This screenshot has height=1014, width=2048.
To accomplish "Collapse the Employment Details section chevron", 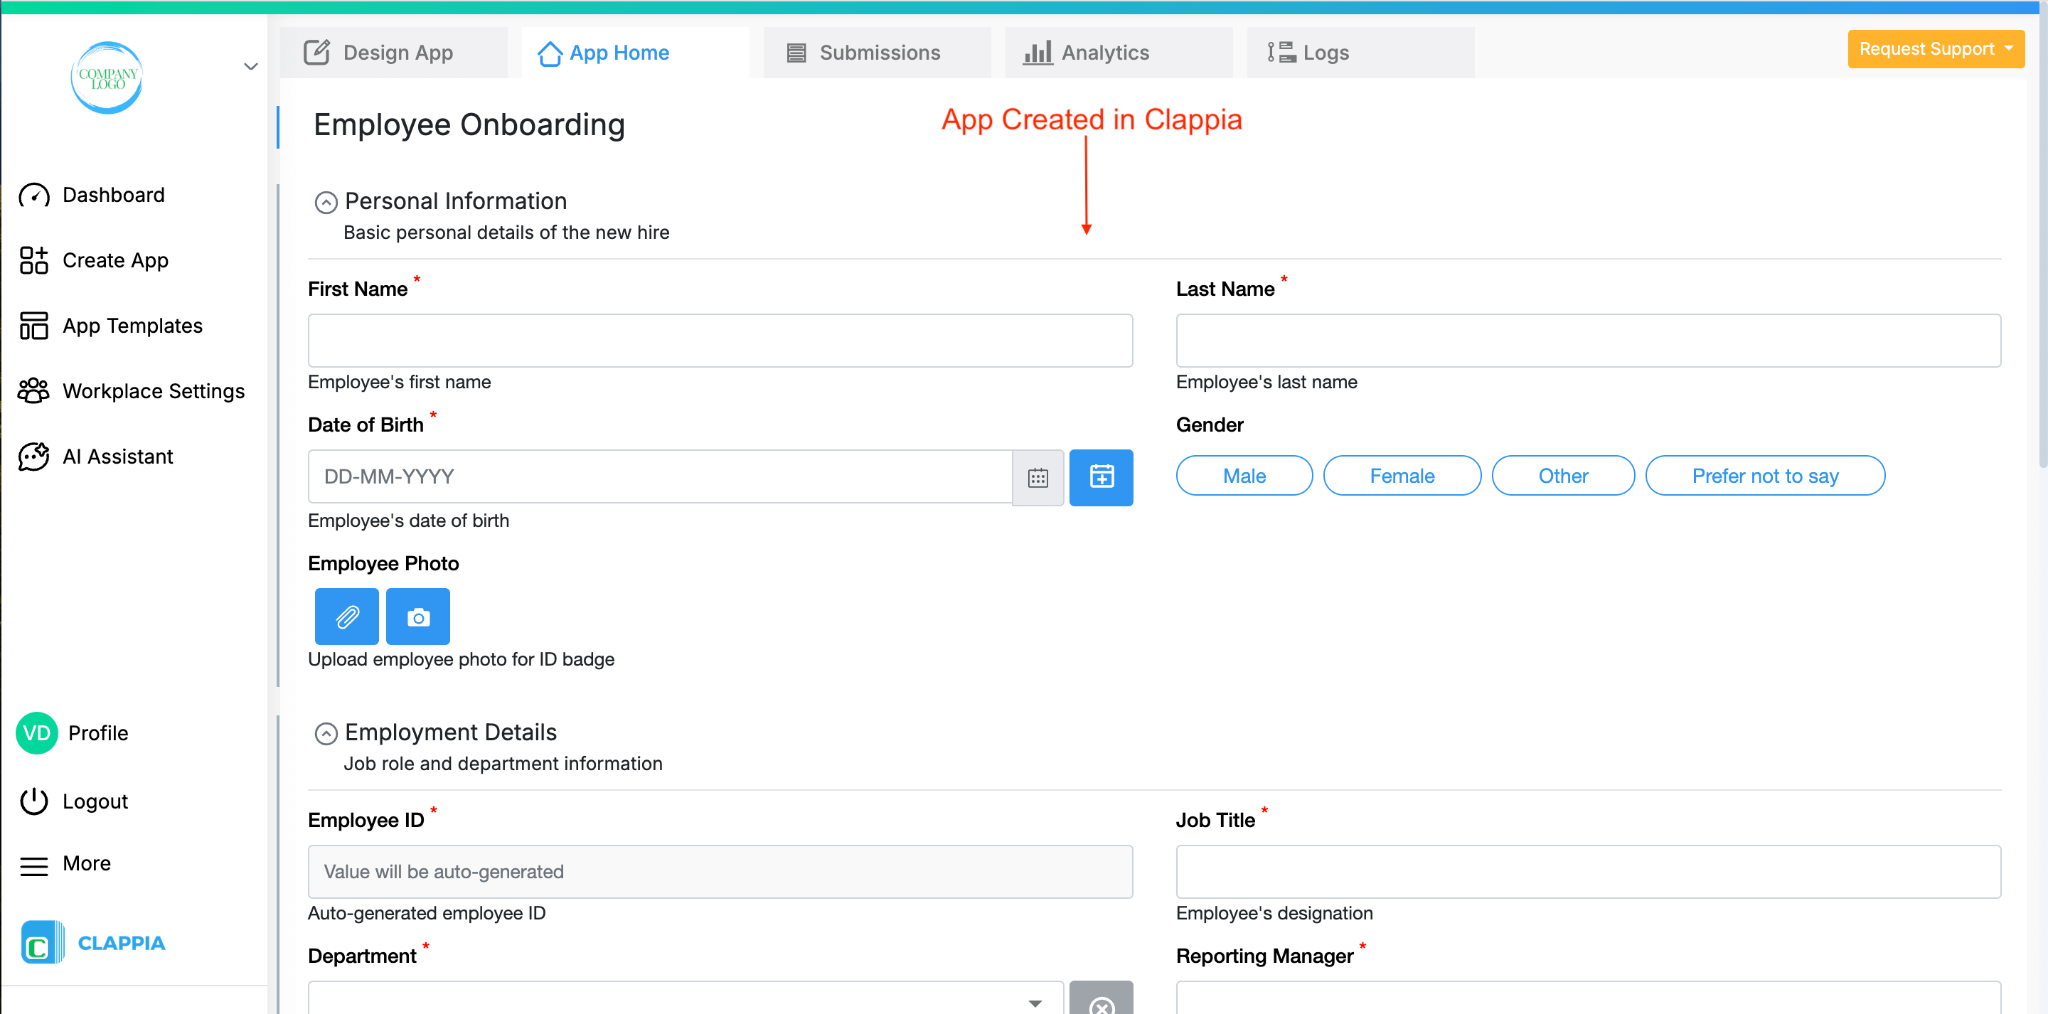I will [x=325, y=732].
